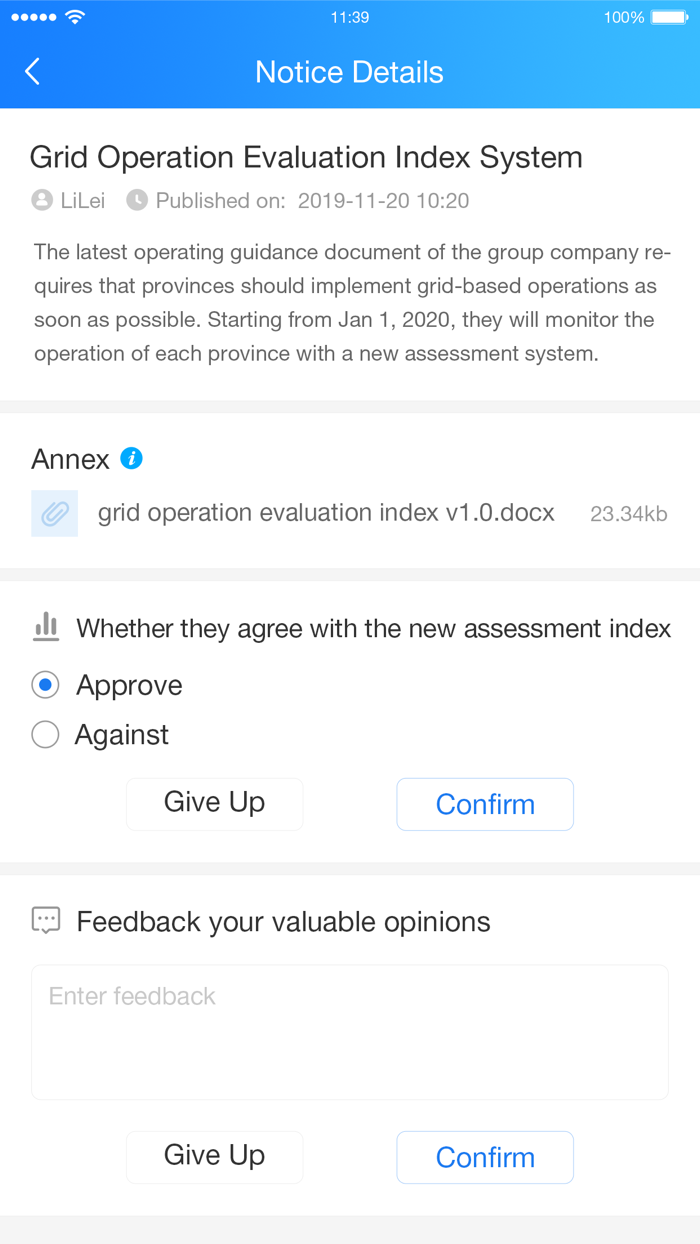Tap the feedback speech bubble icon
Screen dimensions: 700x1244
pyautogui.click(x=46, y=921)
